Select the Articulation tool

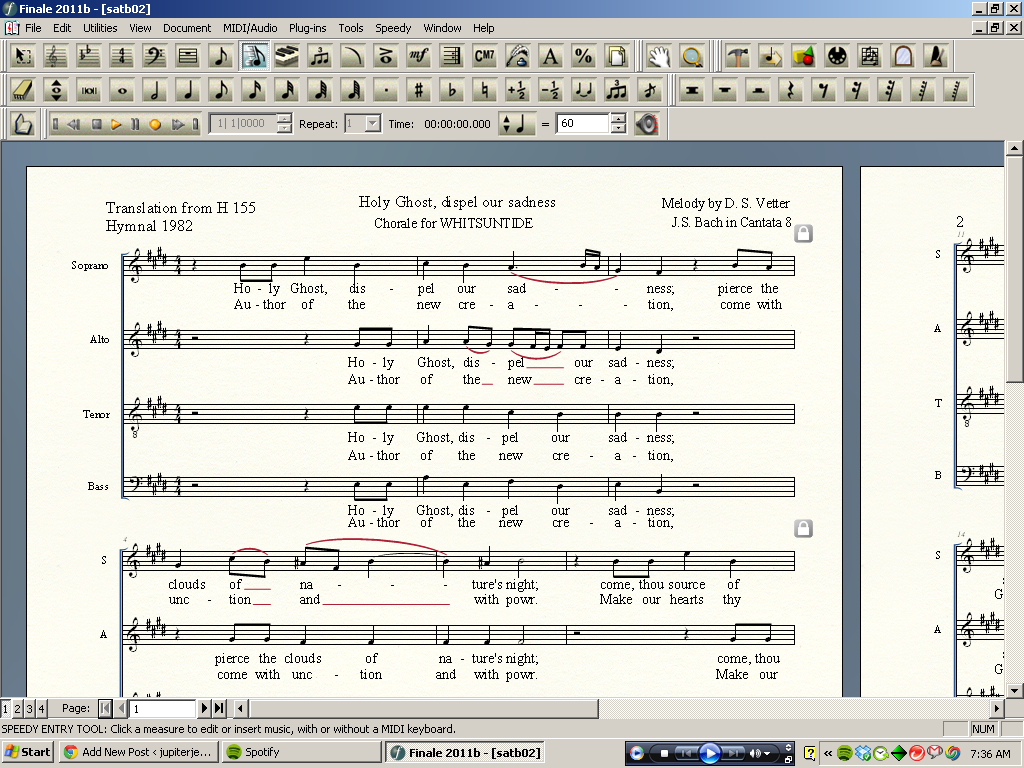[386, 56]
